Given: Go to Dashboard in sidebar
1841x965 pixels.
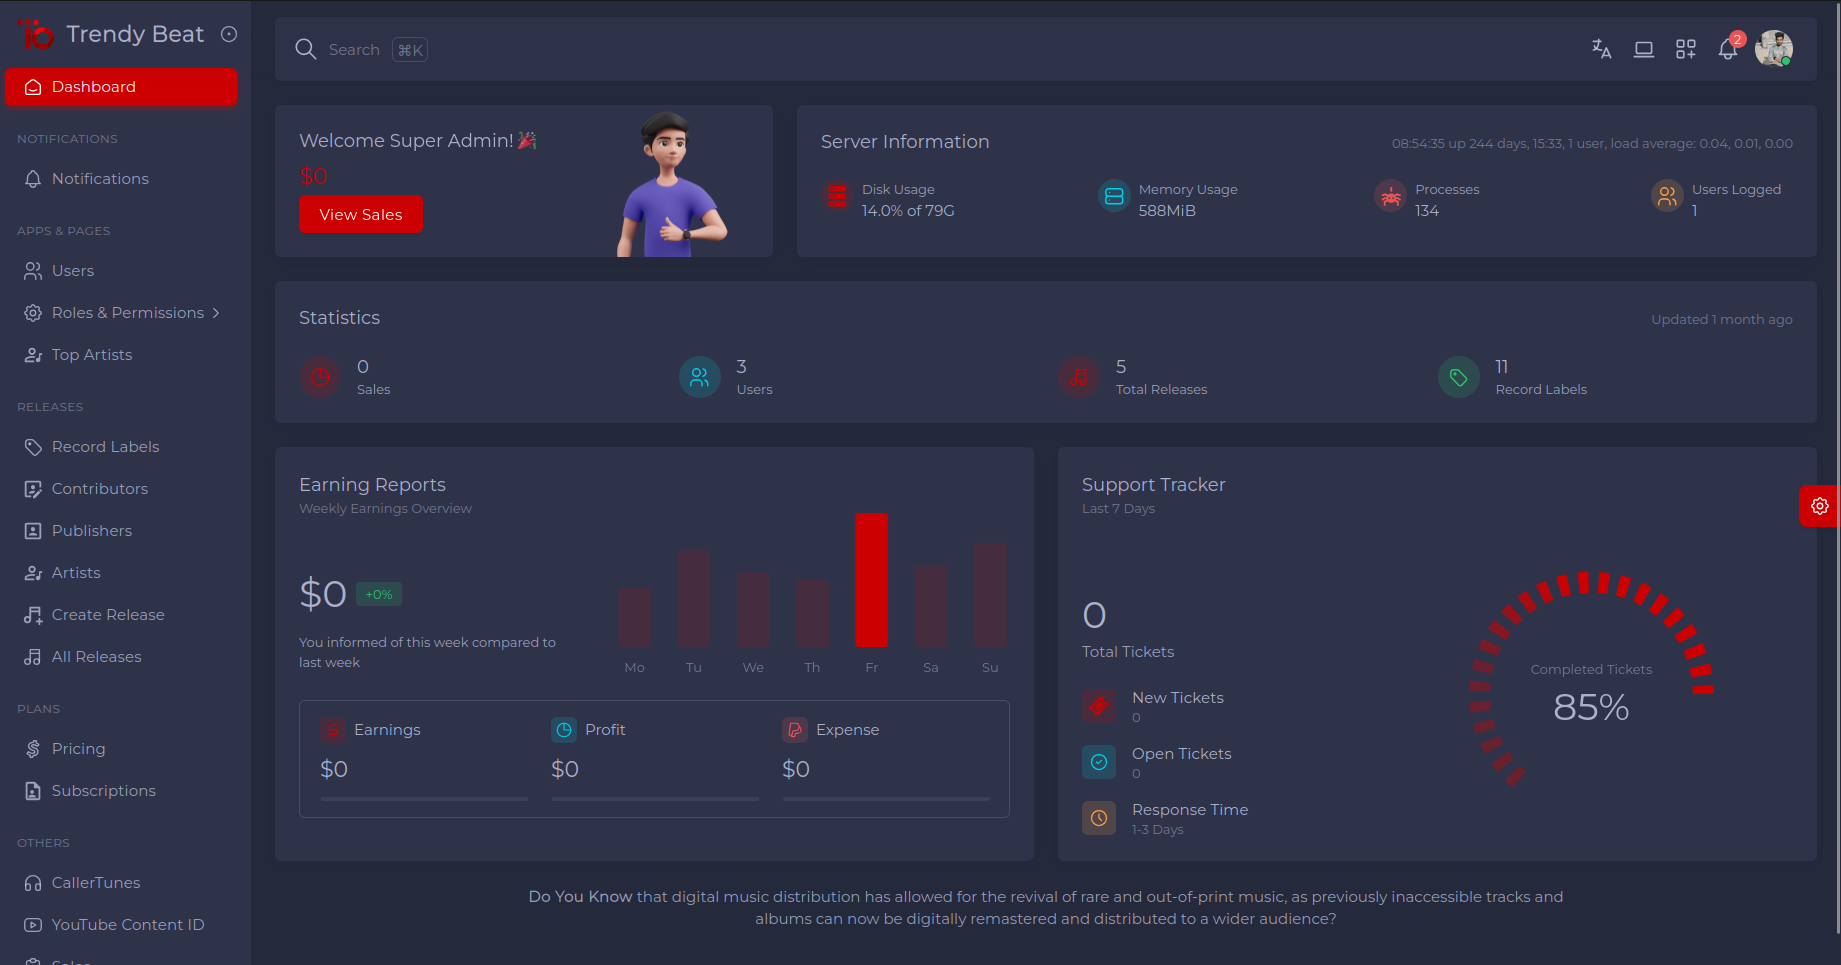Looking at the screenshot, I should coord(122,87).
